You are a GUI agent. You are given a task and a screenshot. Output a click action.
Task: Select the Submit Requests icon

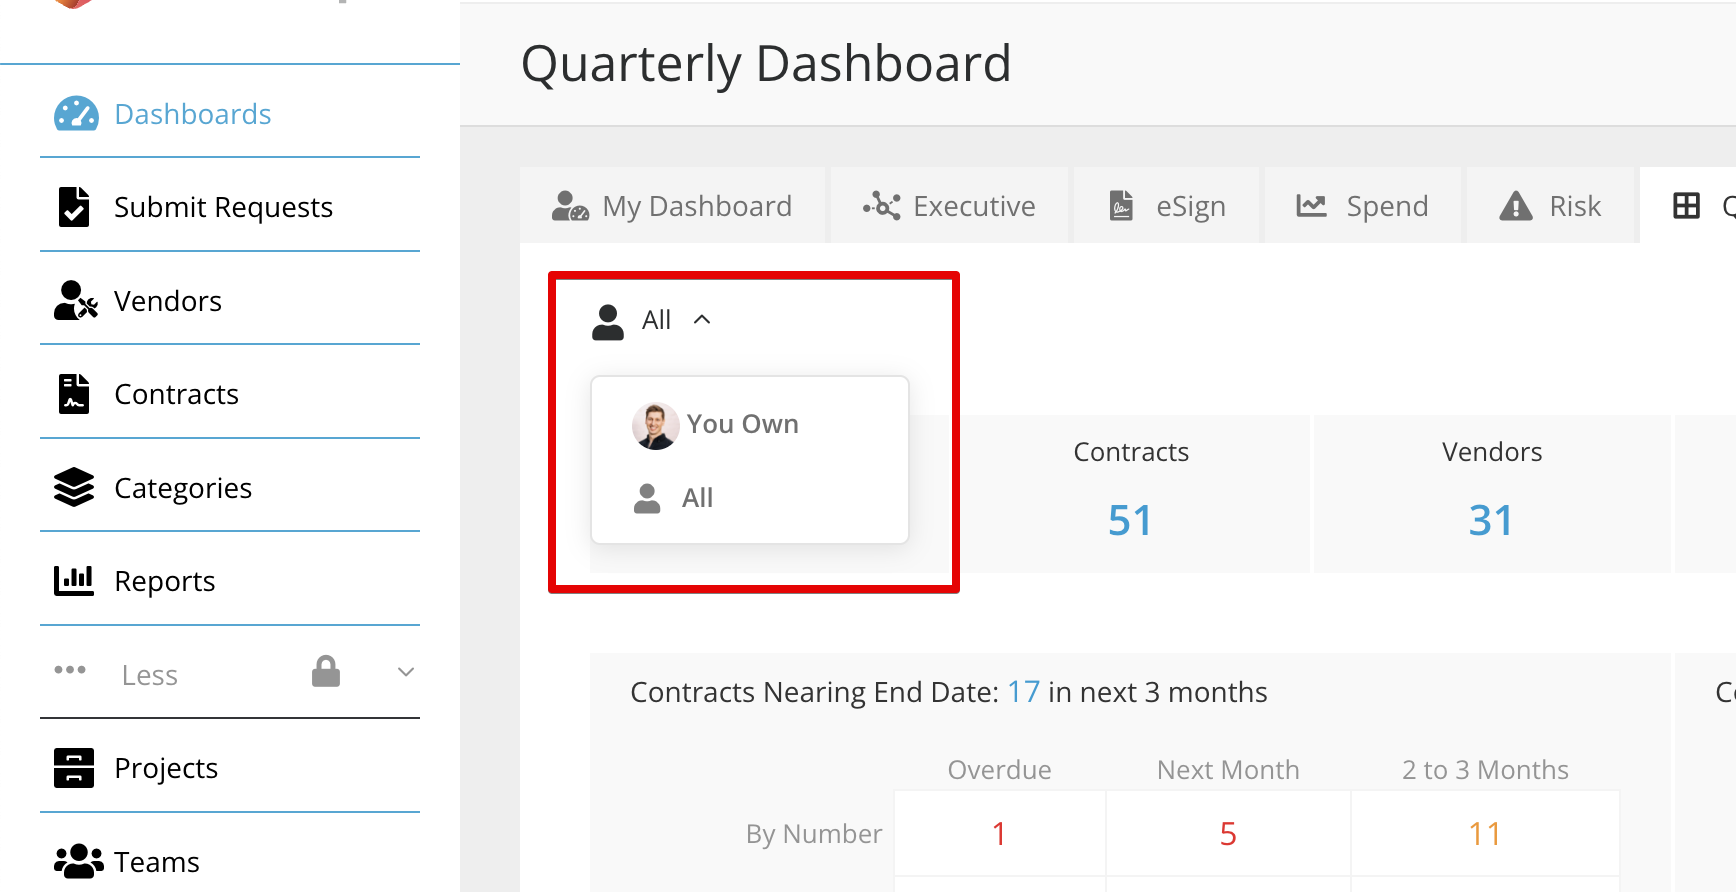pos(74,207)
